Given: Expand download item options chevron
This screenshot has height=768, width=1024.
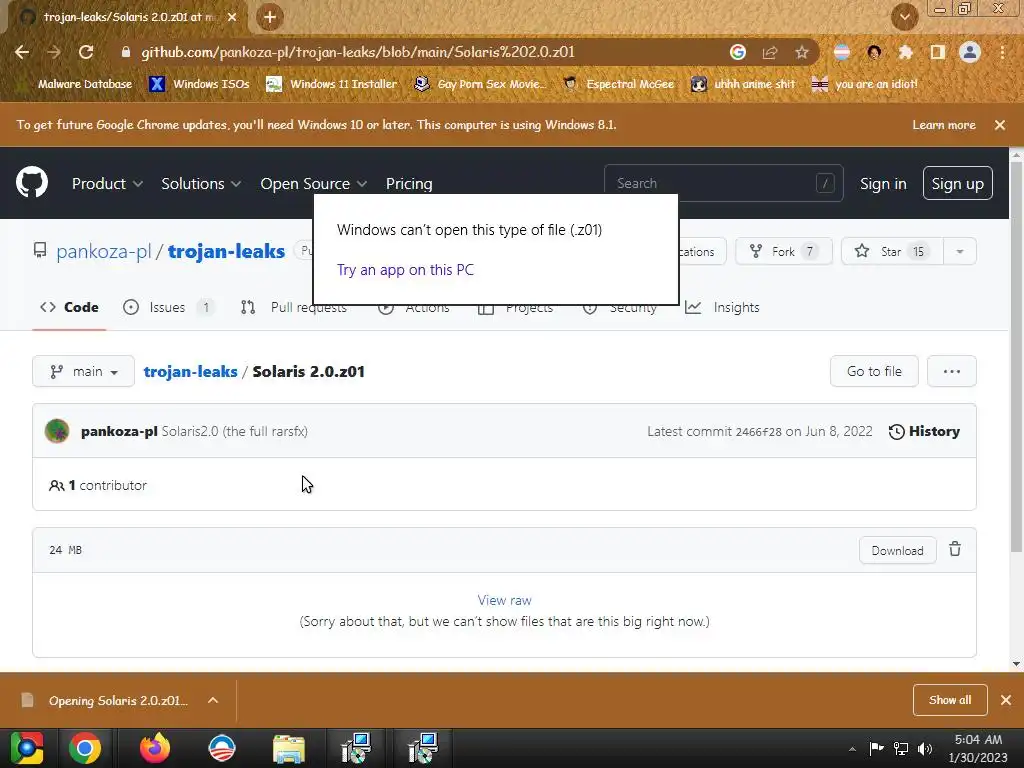Looking at the screenshot, I should (x=213, y=700).
